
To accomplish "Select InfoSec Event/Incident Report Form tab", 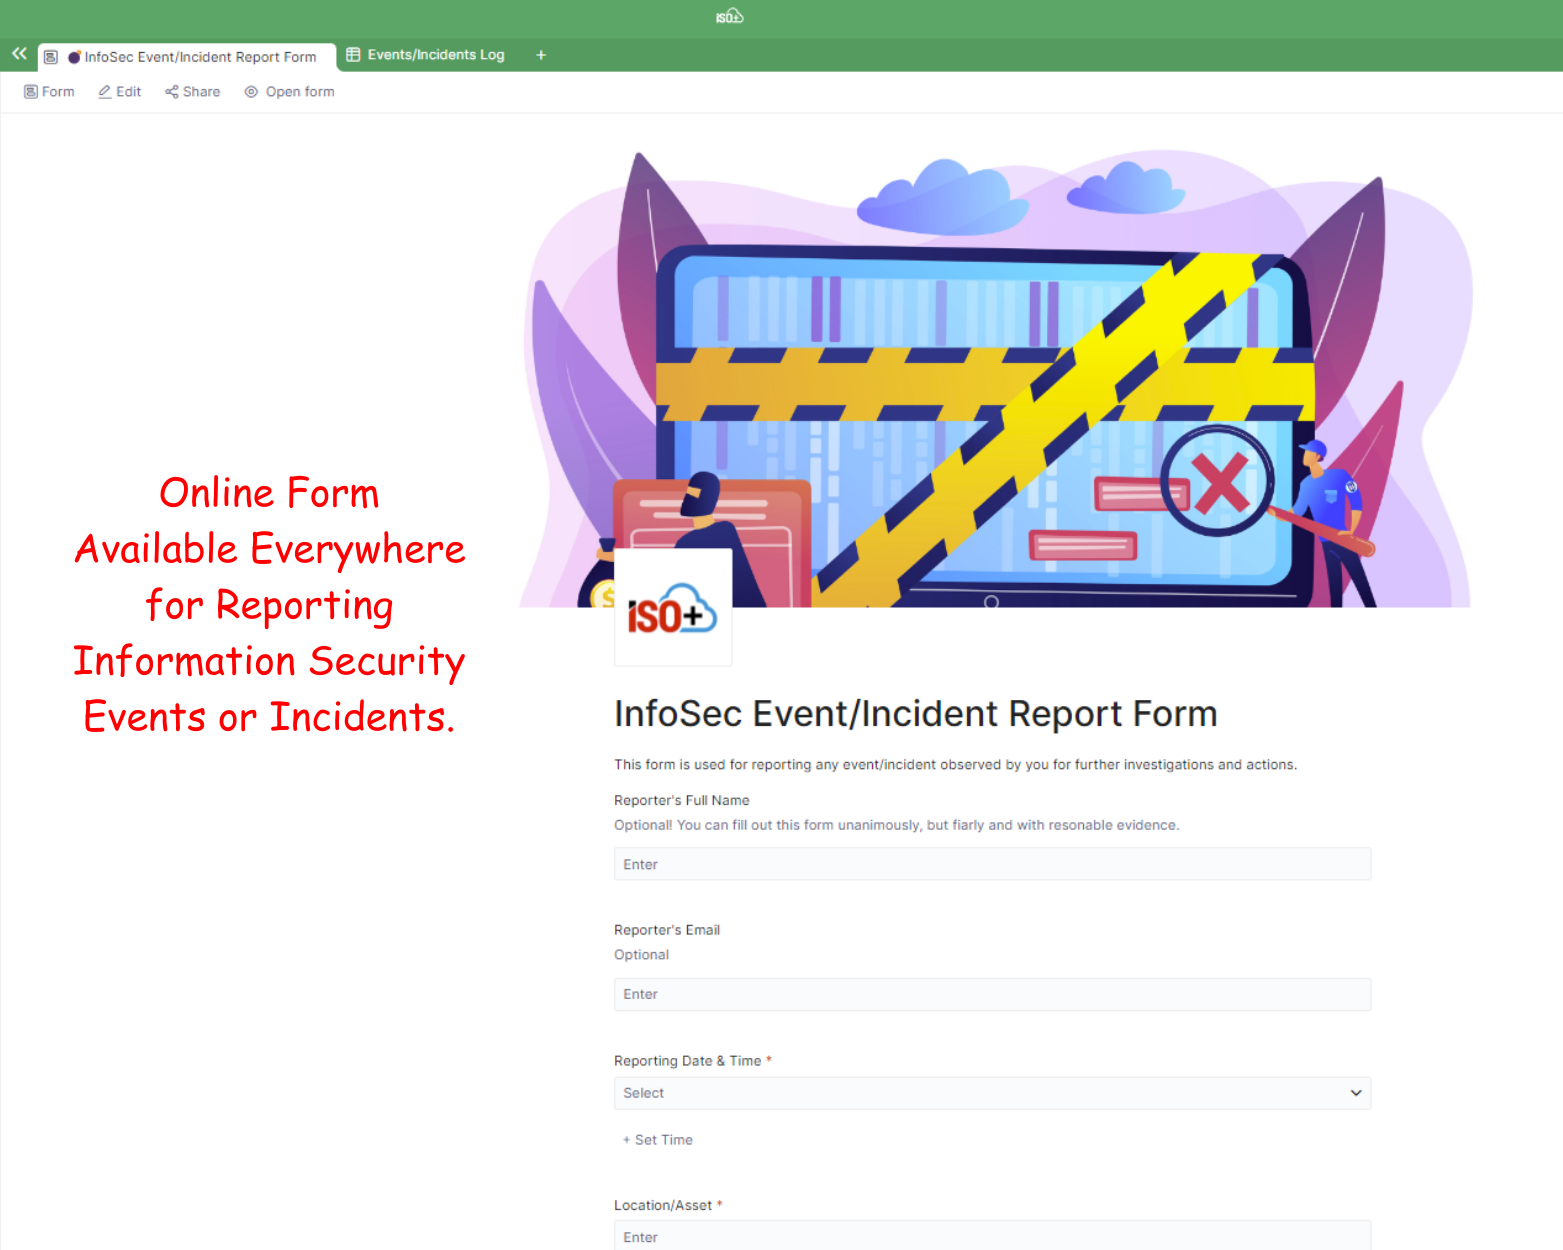I will (200, 57).
